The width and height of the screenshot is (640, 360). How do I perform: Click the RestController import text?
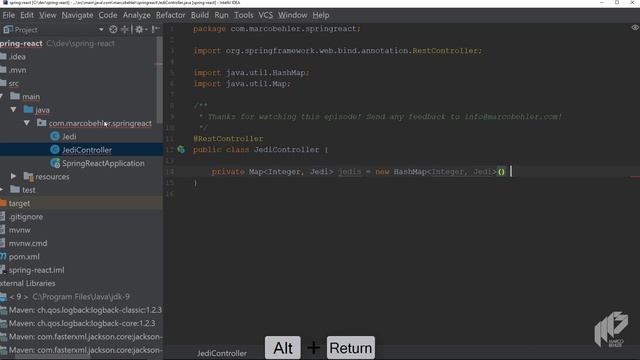445,51
